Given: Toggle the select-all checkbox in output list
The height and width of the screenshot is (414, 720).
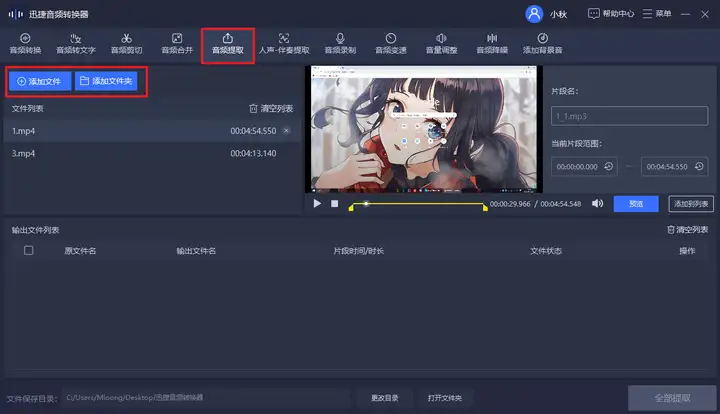Looking at the screenshot, I should click(x=28, y=250).
